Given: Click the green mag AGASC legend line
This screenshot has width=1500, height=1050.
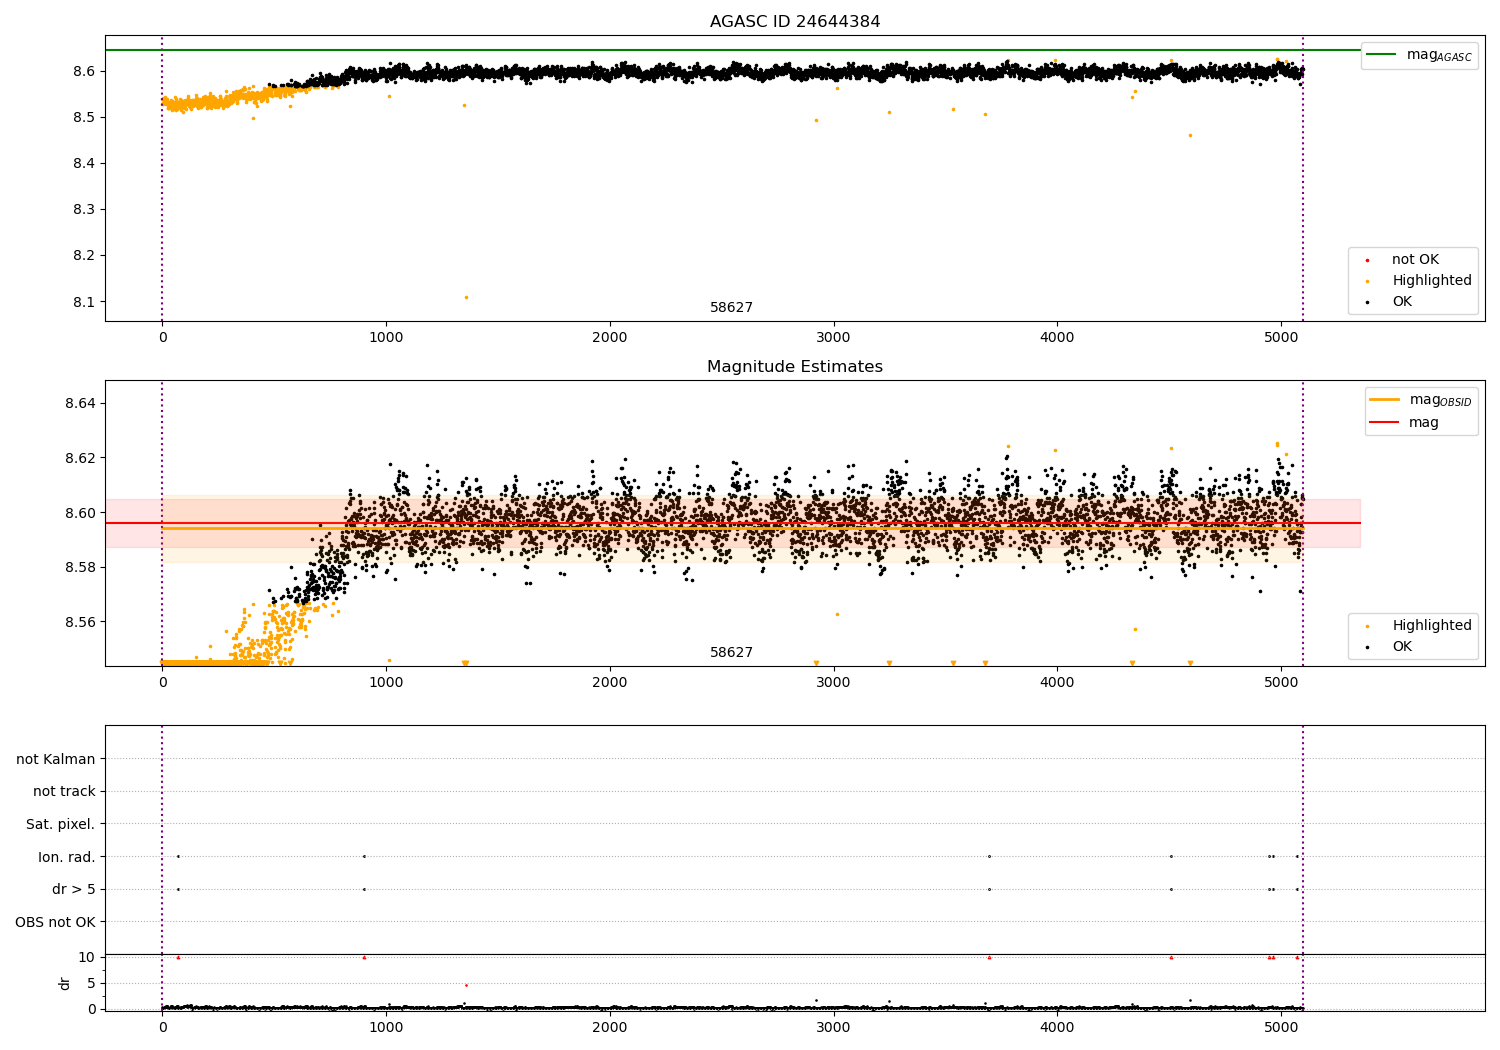Looking at the screenshot, I should tap(1383, 55).
